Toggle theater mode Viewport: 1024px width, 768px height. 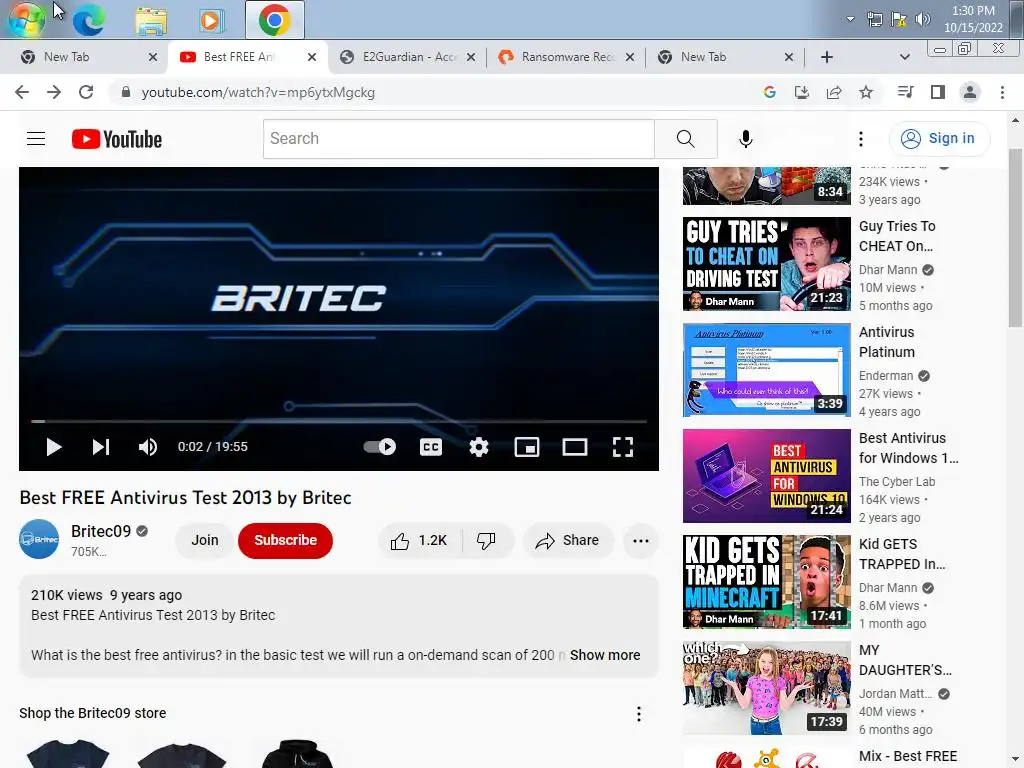point(575,447)
